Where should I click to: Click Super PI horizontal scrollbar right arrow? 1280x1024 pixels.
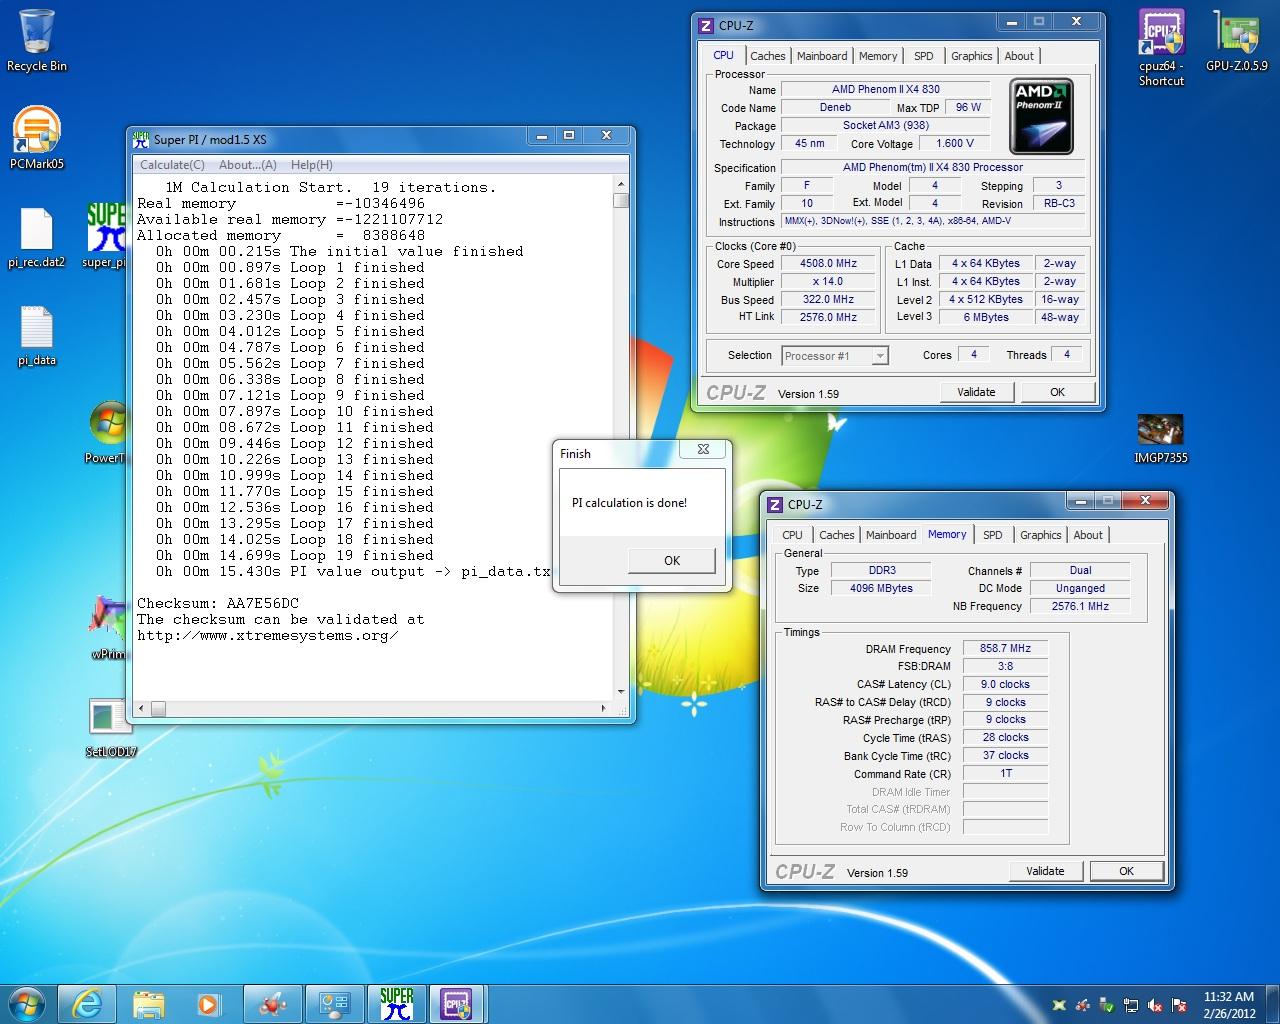pyautogui.click(x=604, y=709)
